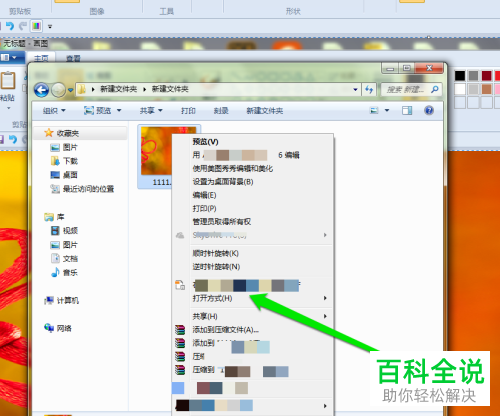500x416 pixels.
Task: Refresh the Explorer folder view
Action: pyautogui.click(x=369, y=89)
